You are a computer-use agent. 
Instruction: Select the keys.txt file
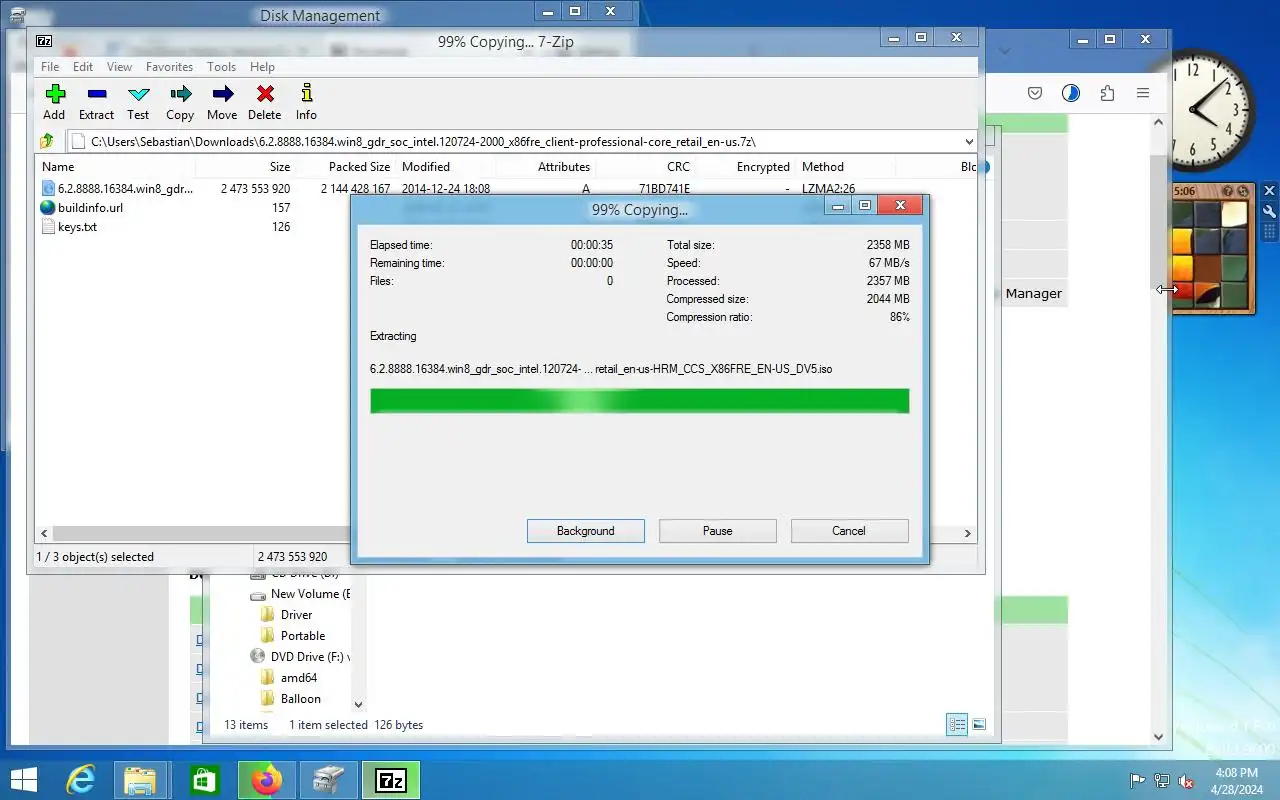point(77,227)
